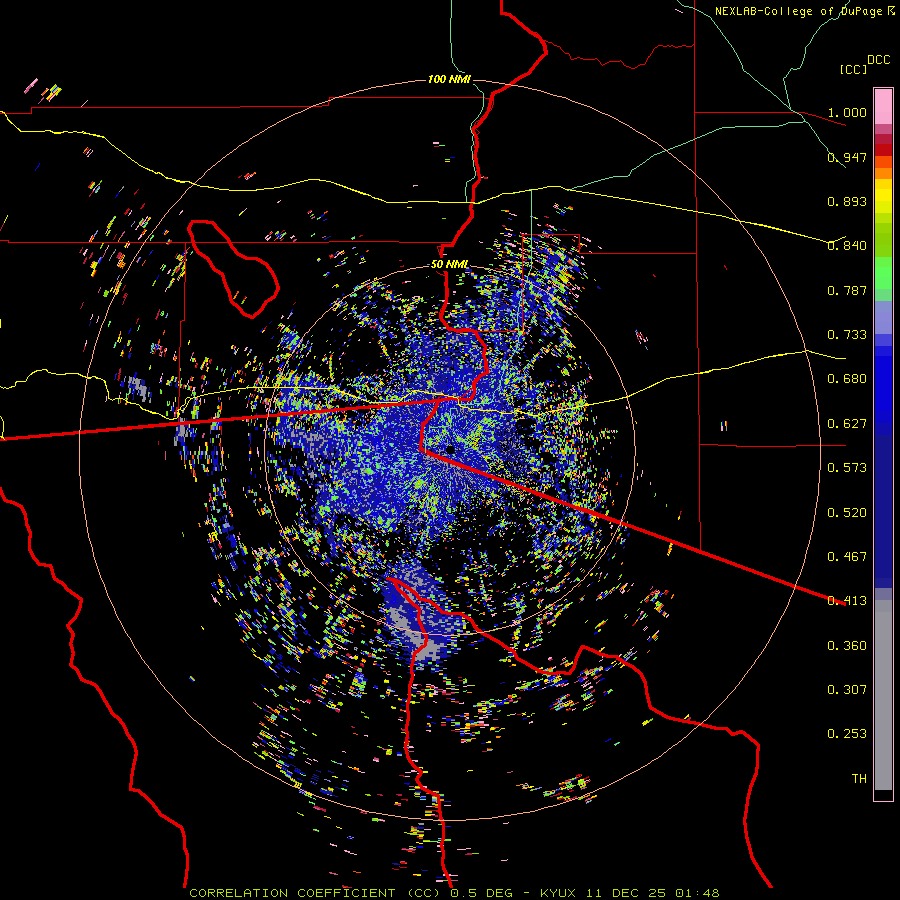Select the 0.733 scale value
This screenshot has width=900, height=900.
tap(847, 335)
